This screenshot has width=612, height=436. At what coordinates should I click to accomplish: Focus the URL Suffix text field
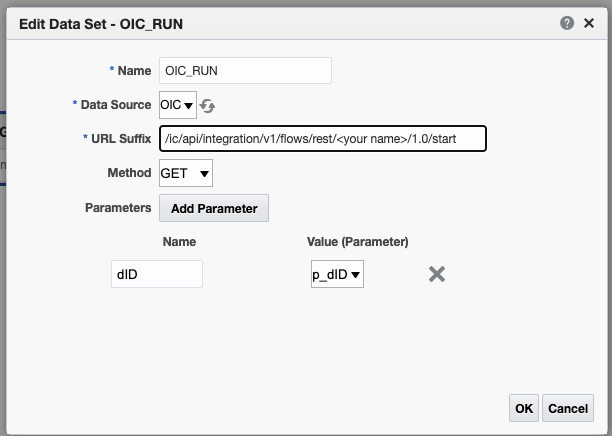[x=323, y=139]
